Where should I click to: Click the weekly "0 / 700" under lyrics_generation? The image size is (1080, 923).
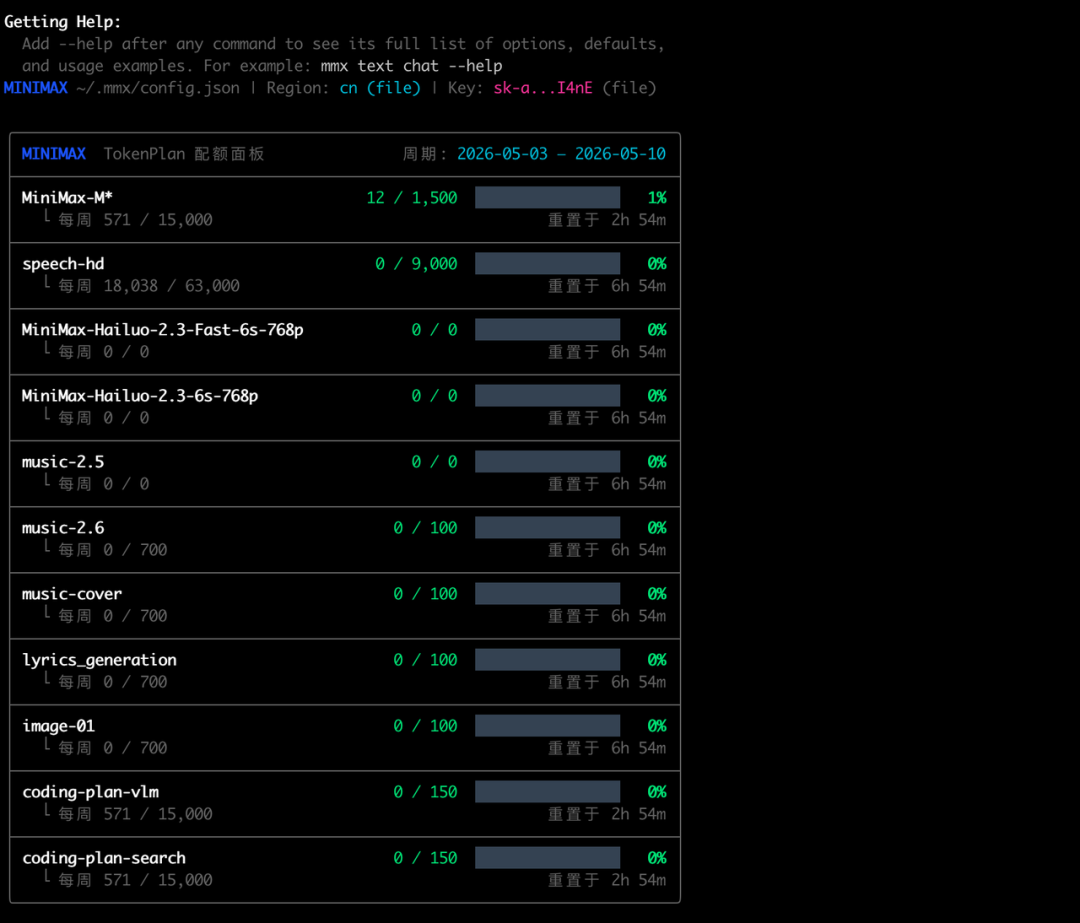[135, 683]
